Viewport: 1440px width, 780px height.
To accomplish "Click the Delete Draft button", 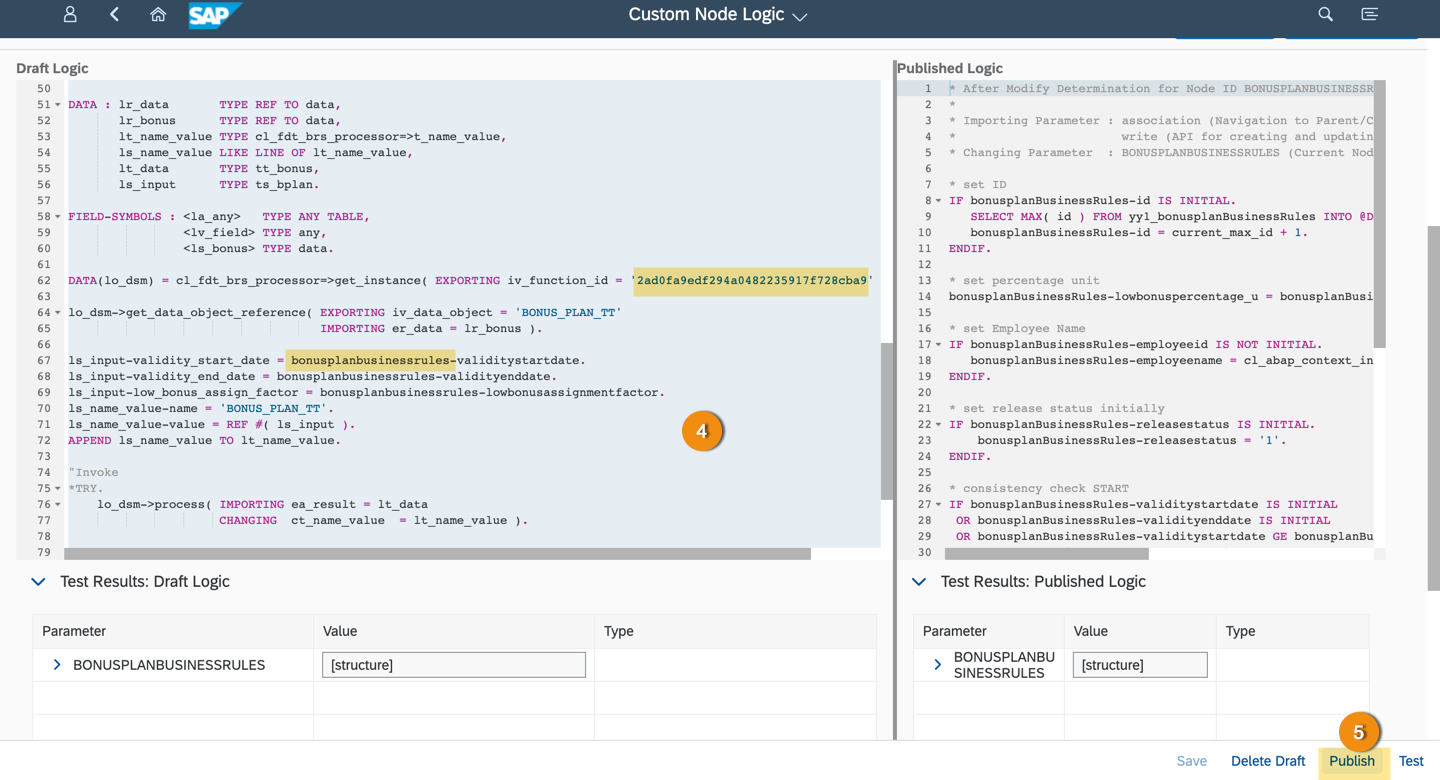I will [x=1268, y=761].
